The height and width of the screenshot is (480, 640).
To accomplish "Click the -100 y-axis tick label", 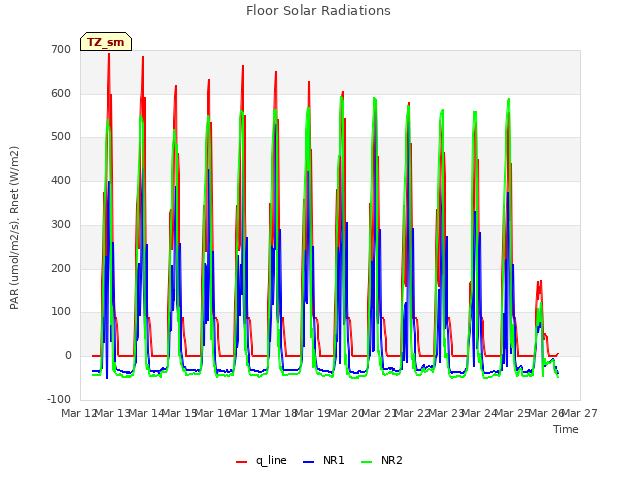I will 59,399.
